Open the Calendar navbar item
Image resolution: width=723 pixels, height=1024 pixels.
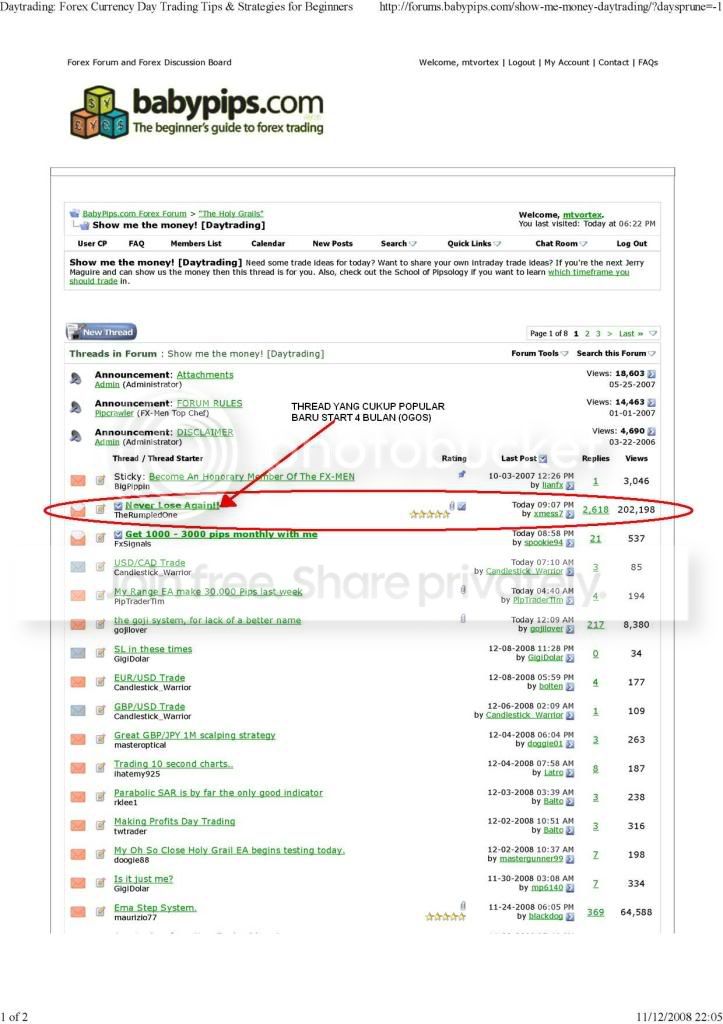click(268, 244)
